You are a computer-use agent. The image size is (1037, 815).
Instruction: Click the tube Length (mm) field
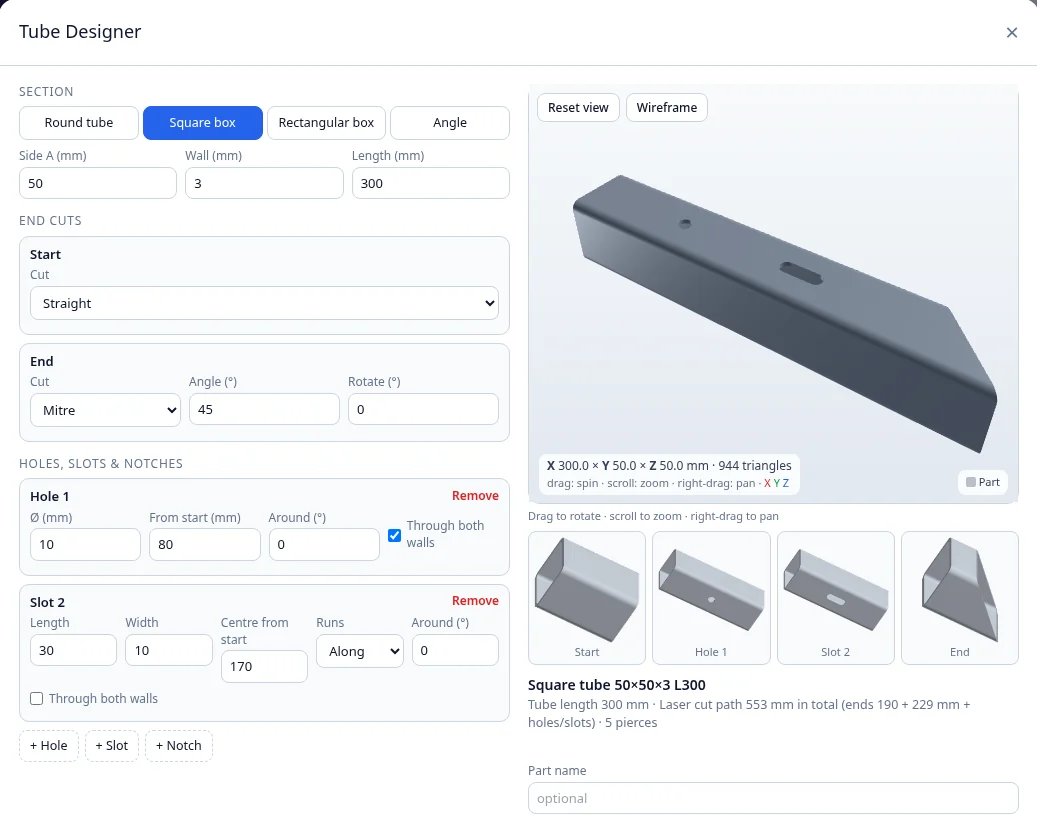[x=431, y=183]
